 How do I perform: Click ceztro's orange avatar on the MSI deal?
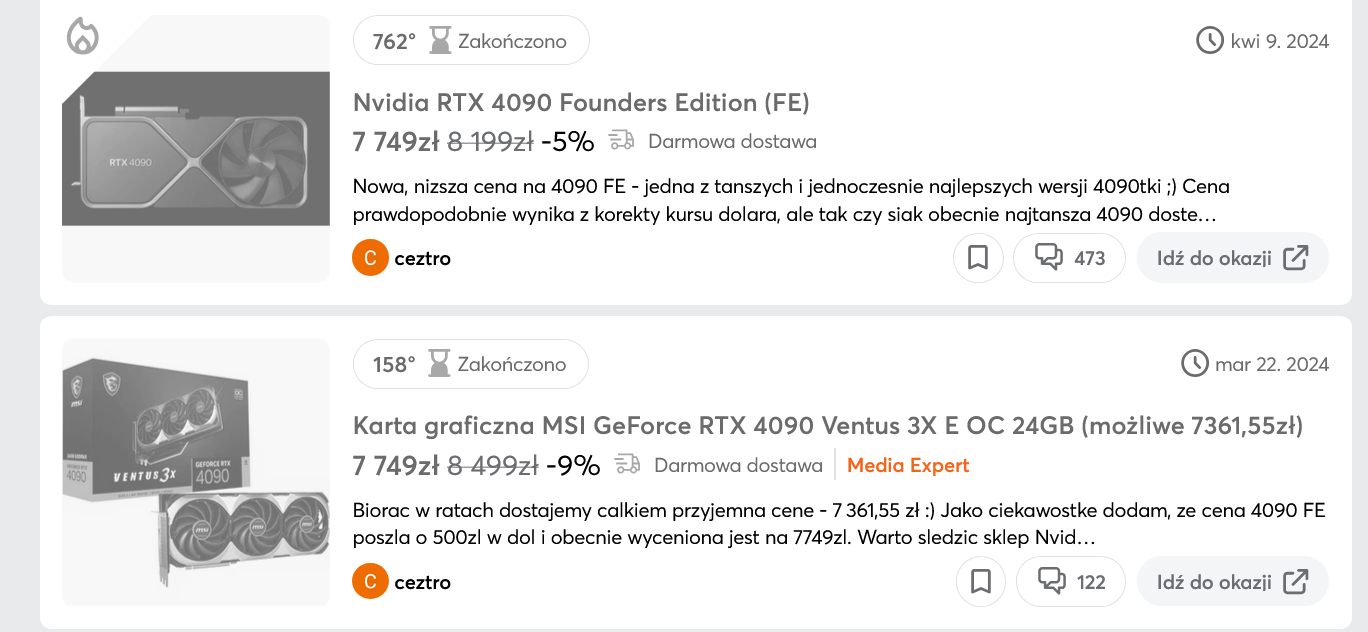point(370,583)
